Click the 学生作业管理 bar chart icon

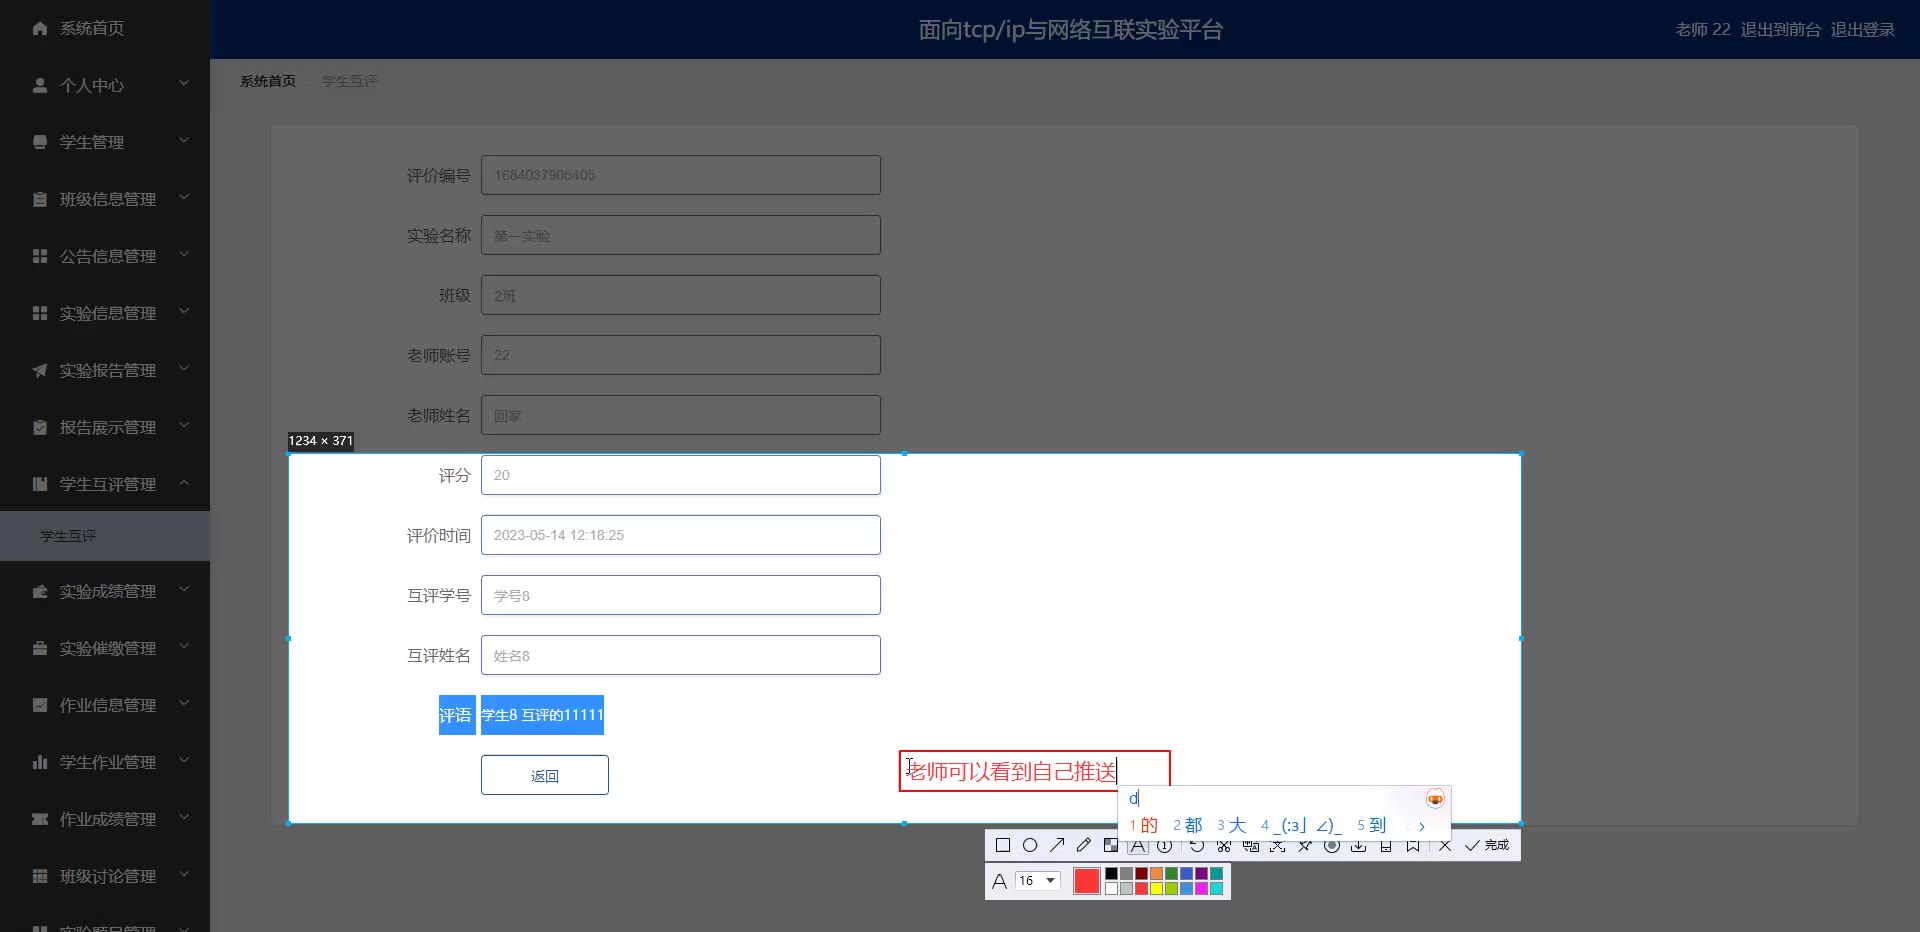40,762
